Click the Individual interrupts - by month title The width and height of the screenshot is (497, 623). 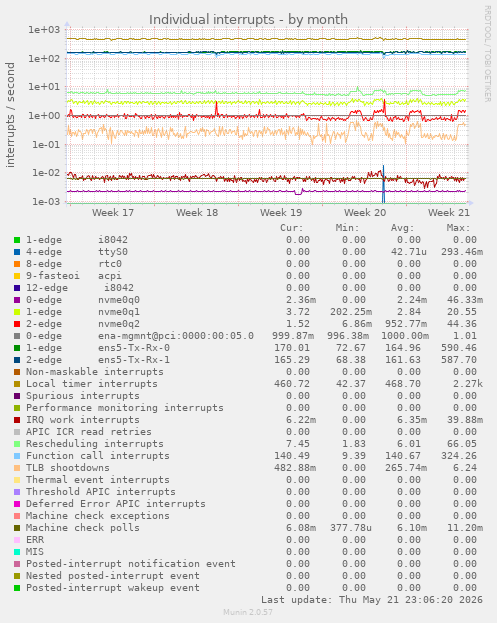point(248,19)
